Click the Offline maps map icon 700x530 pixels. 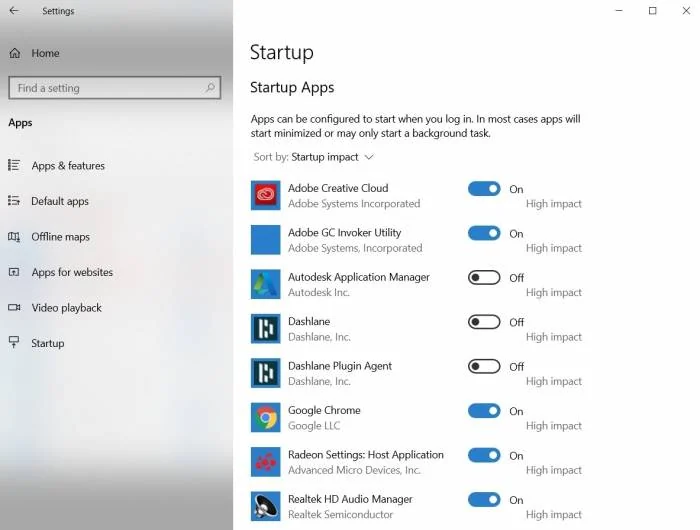coord(14,237)
